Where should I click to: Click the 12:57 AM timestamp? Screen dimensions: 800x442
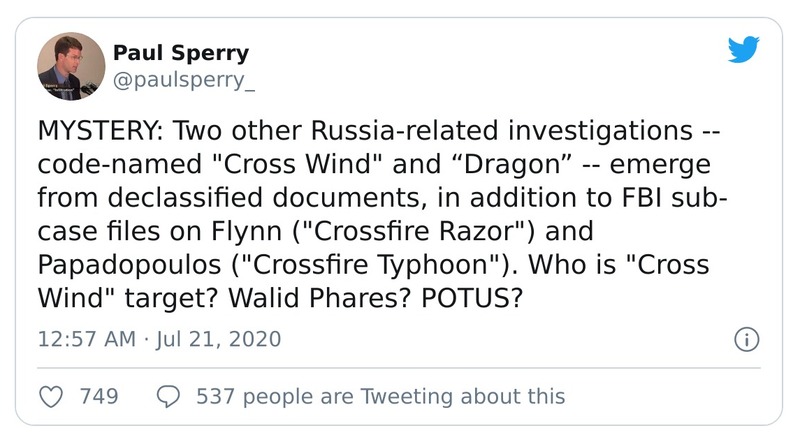84,339
